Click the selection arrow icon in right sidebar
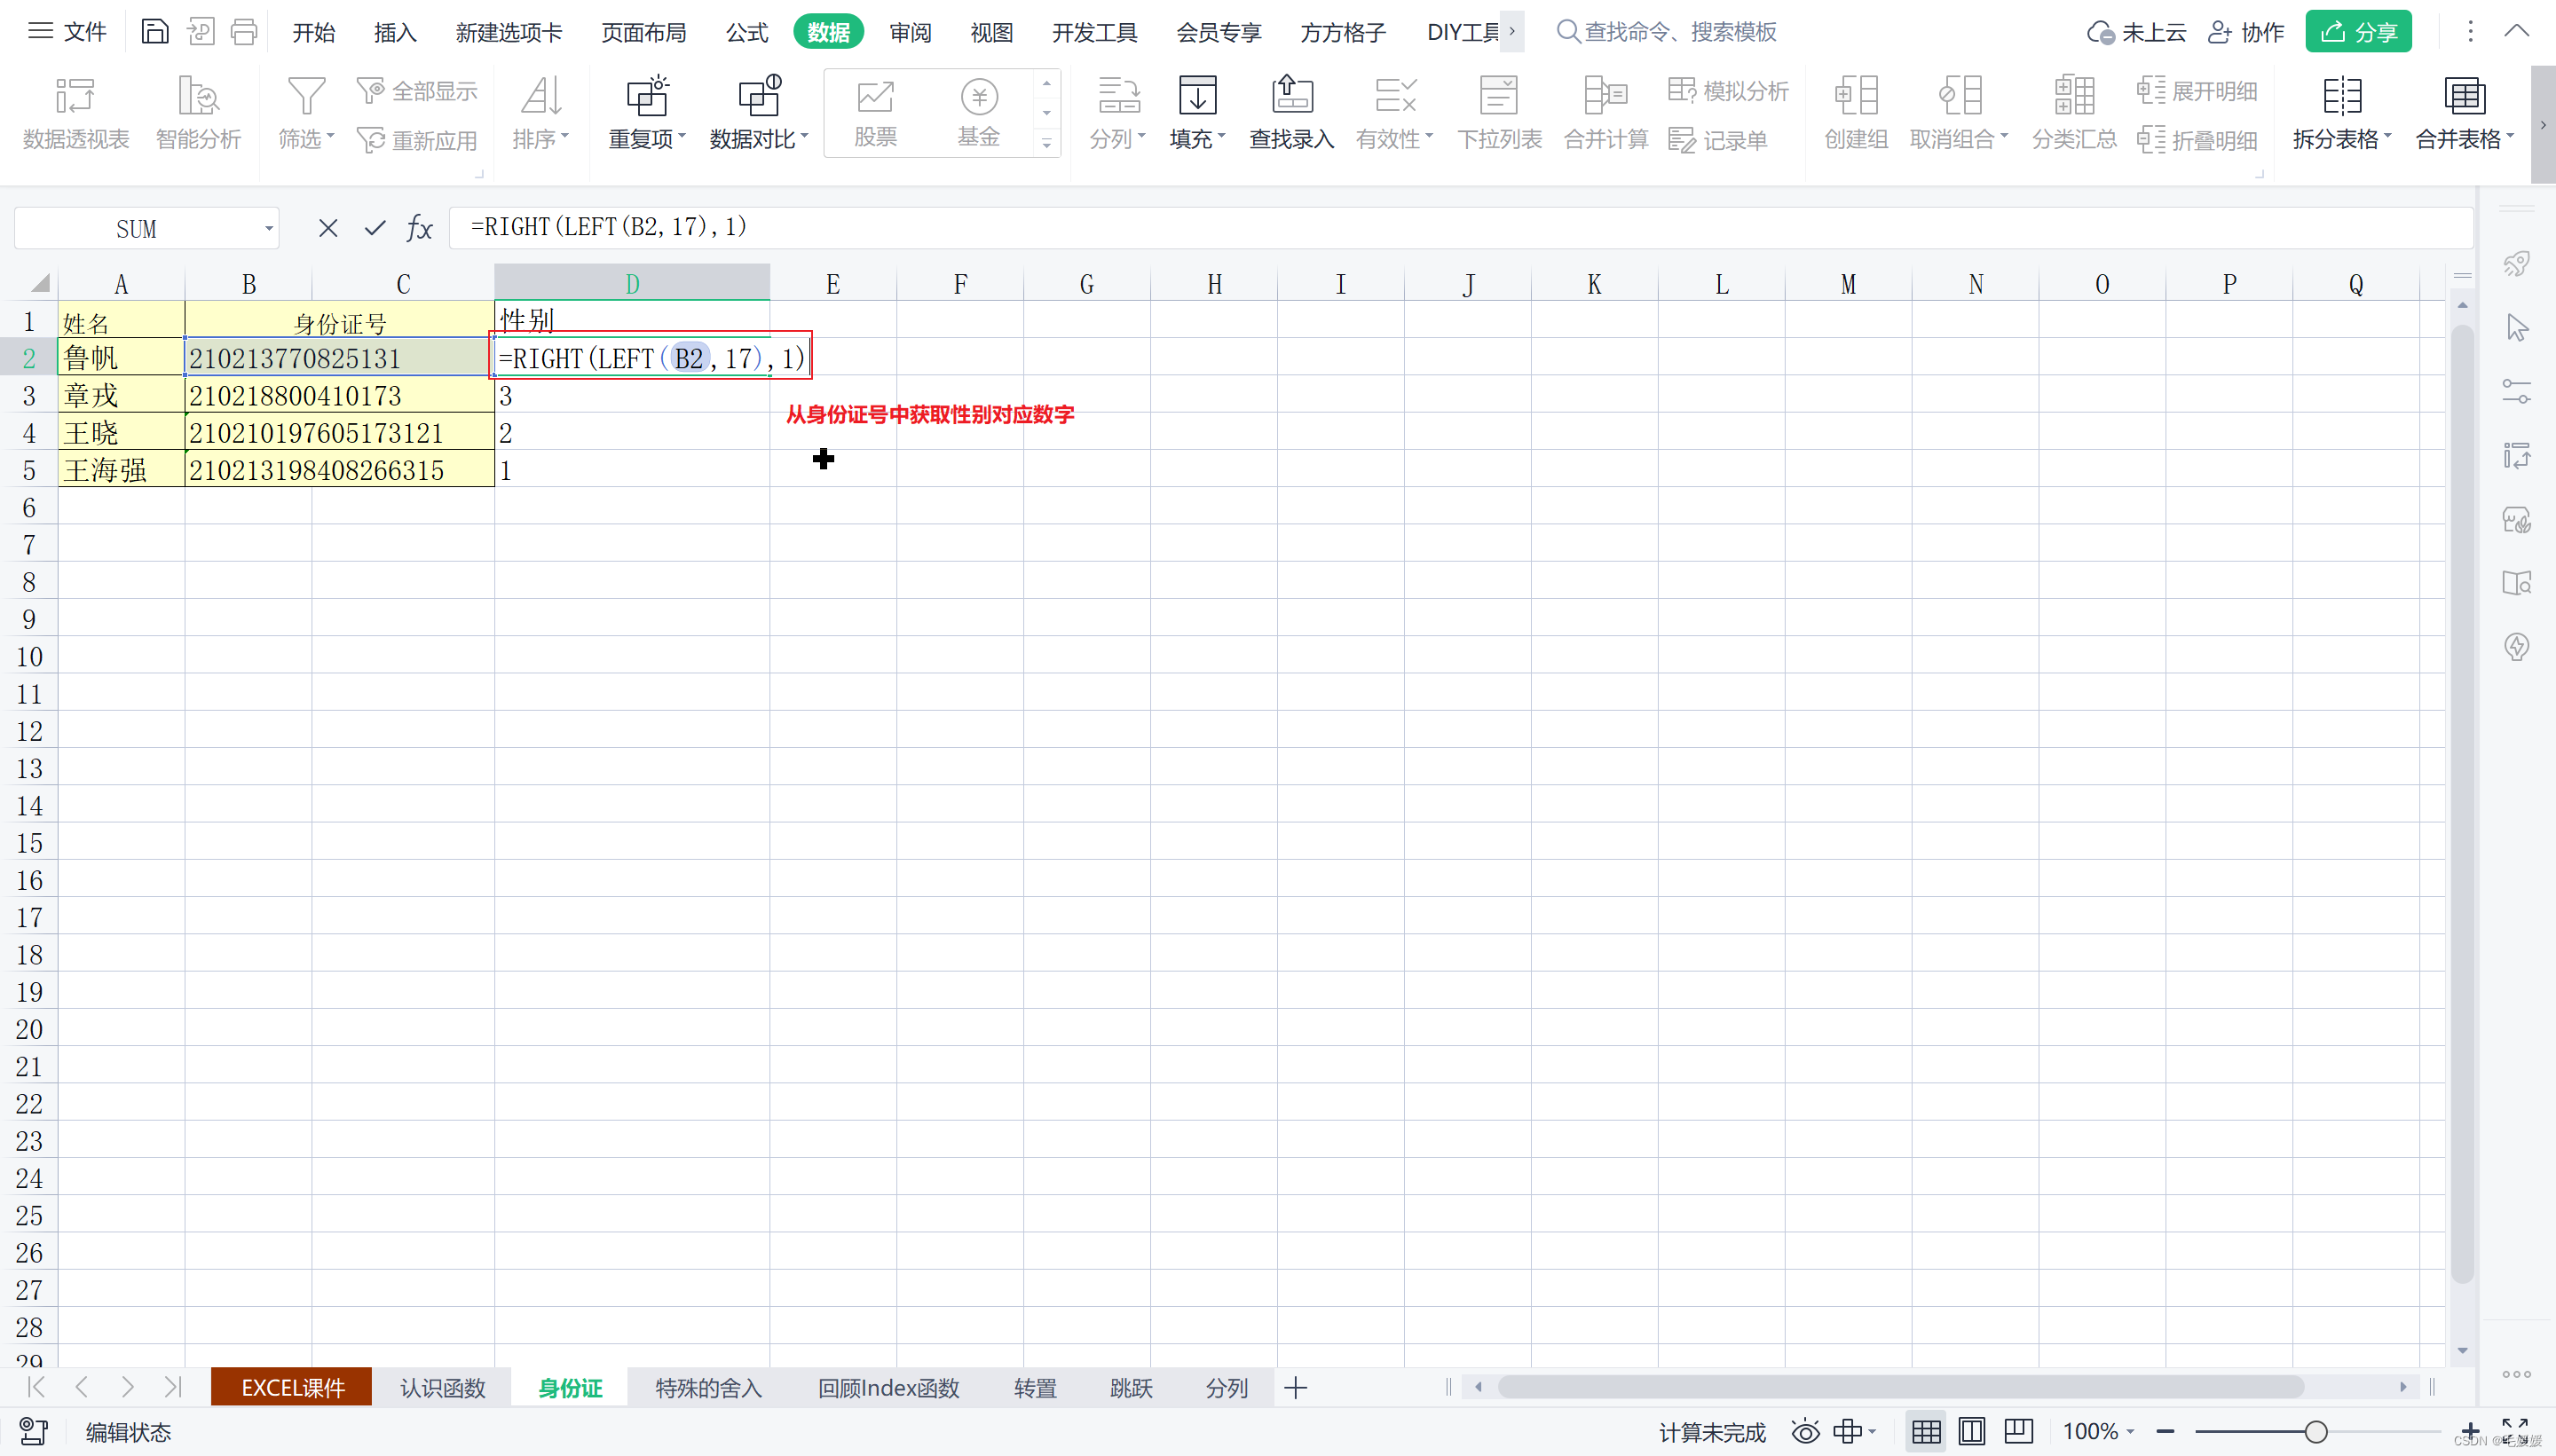The height and width of the screenshot is (1456, 2556). 2517,327
